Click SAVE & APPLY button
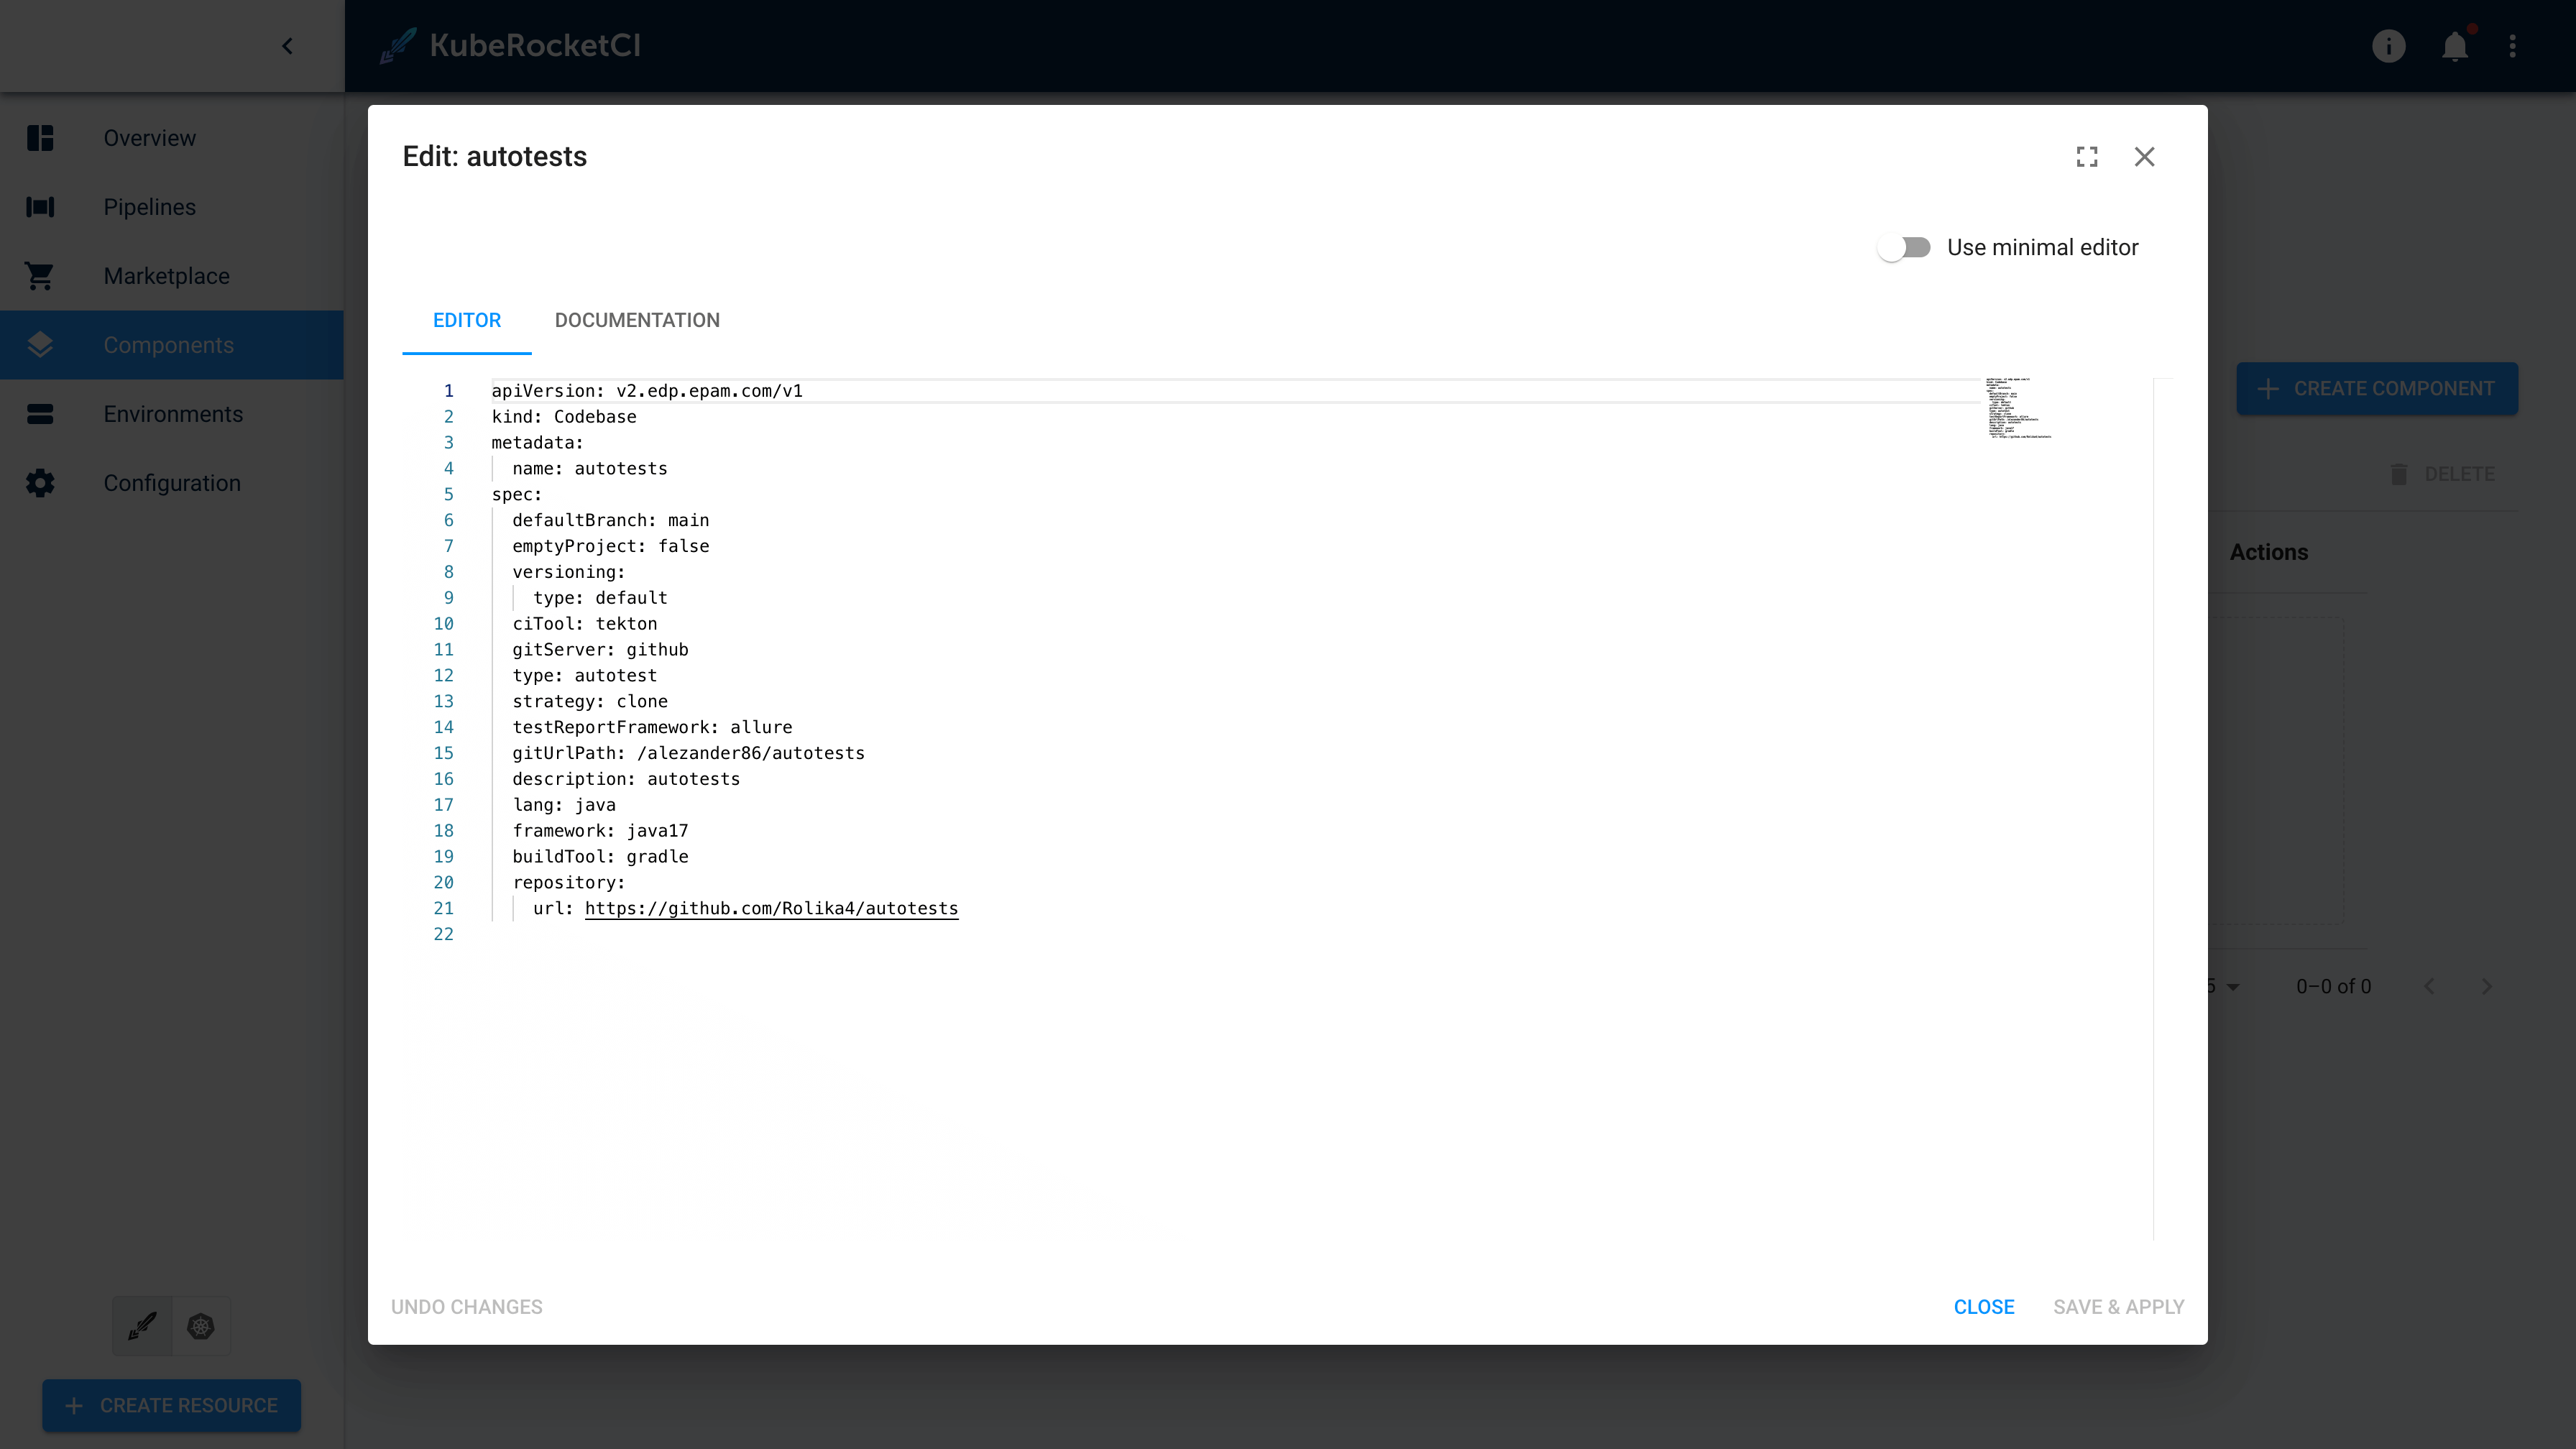The width and height of the screenshot is (2576, 1449). tap(2117, 1306)
